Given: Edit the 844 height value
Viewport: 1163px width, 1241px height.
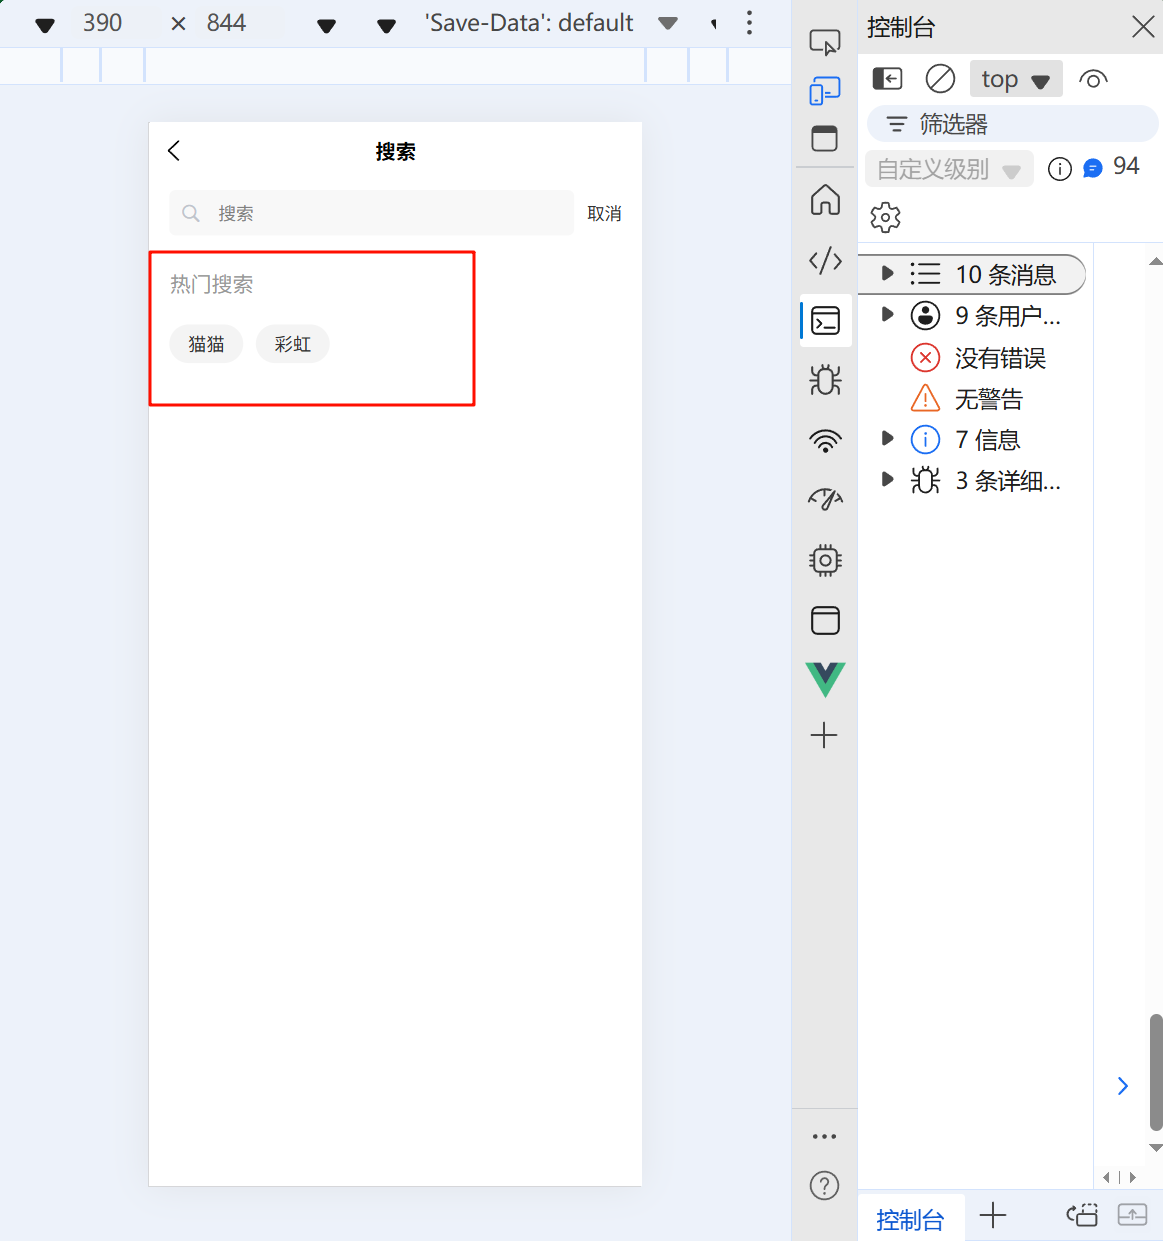Looking at the screenshot, I should (x=226, y=23).
